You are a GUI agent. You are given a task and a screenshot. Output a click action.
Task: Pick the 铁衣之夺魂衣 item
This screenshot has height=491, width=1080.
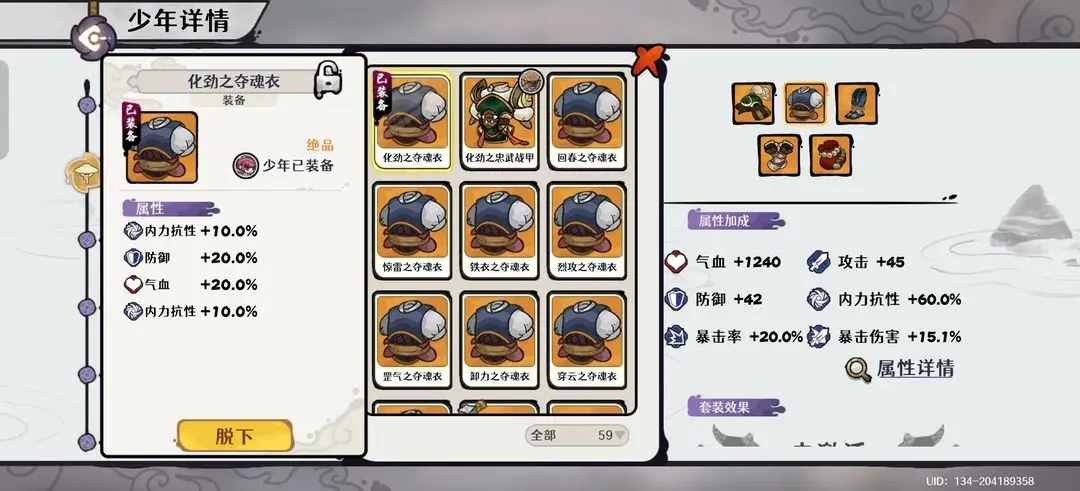tap(499, 230)
